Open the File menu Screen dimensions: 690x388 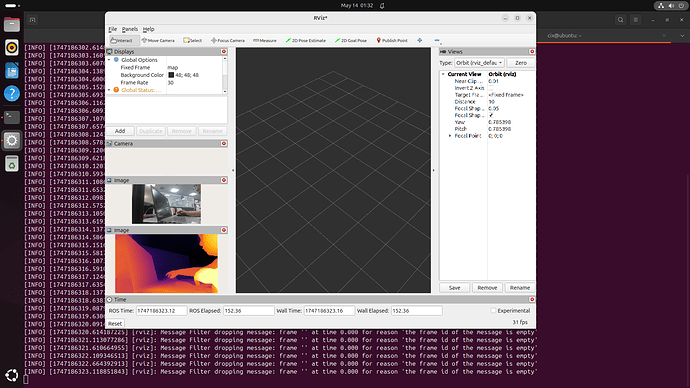click(x=113, y=29)
